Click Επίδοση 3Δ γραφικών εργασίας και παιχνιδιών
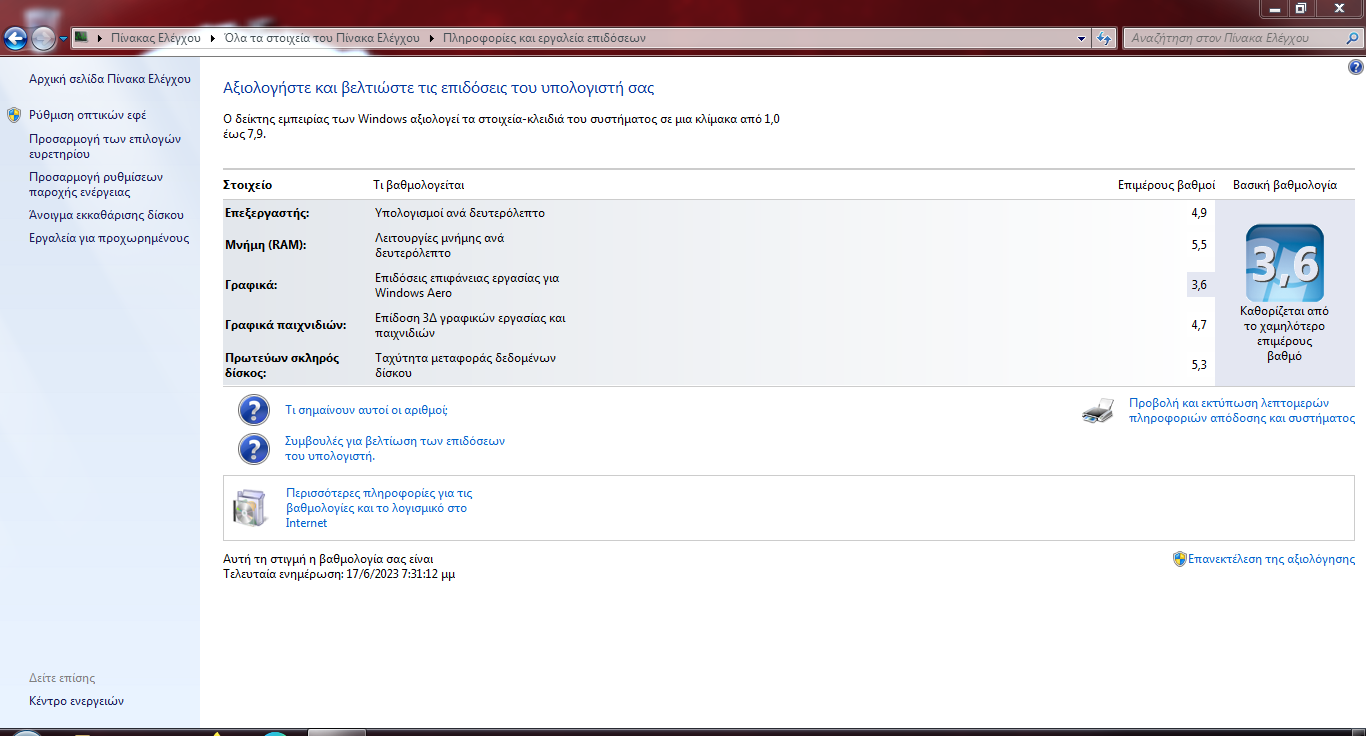 470,325
